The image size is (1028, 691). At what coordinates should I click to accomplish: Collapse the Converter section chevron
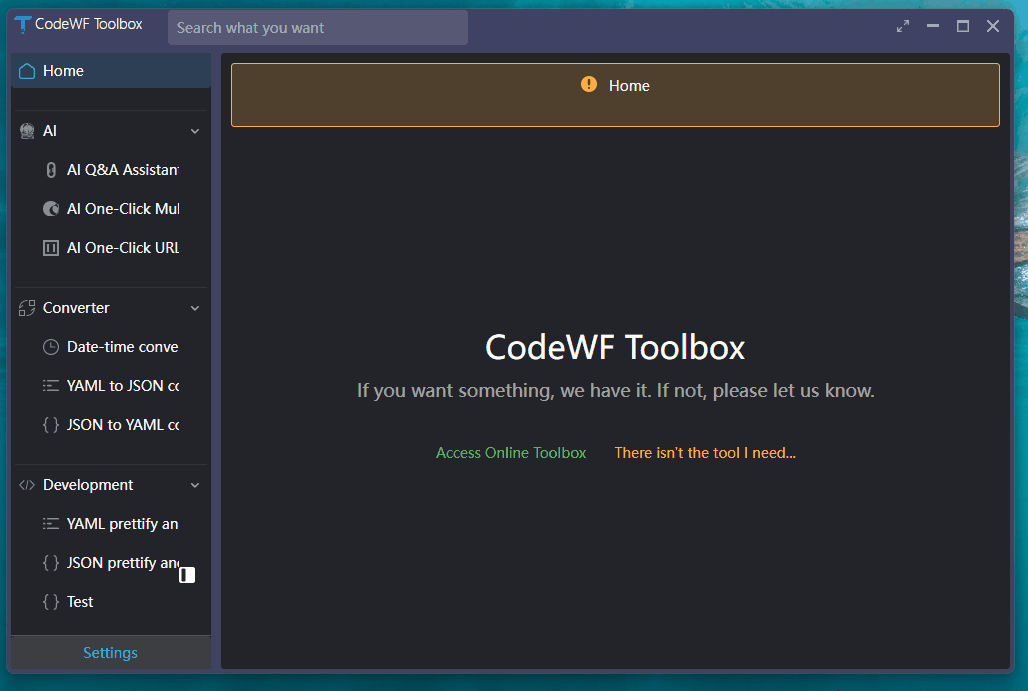click(x=195, y=308)
